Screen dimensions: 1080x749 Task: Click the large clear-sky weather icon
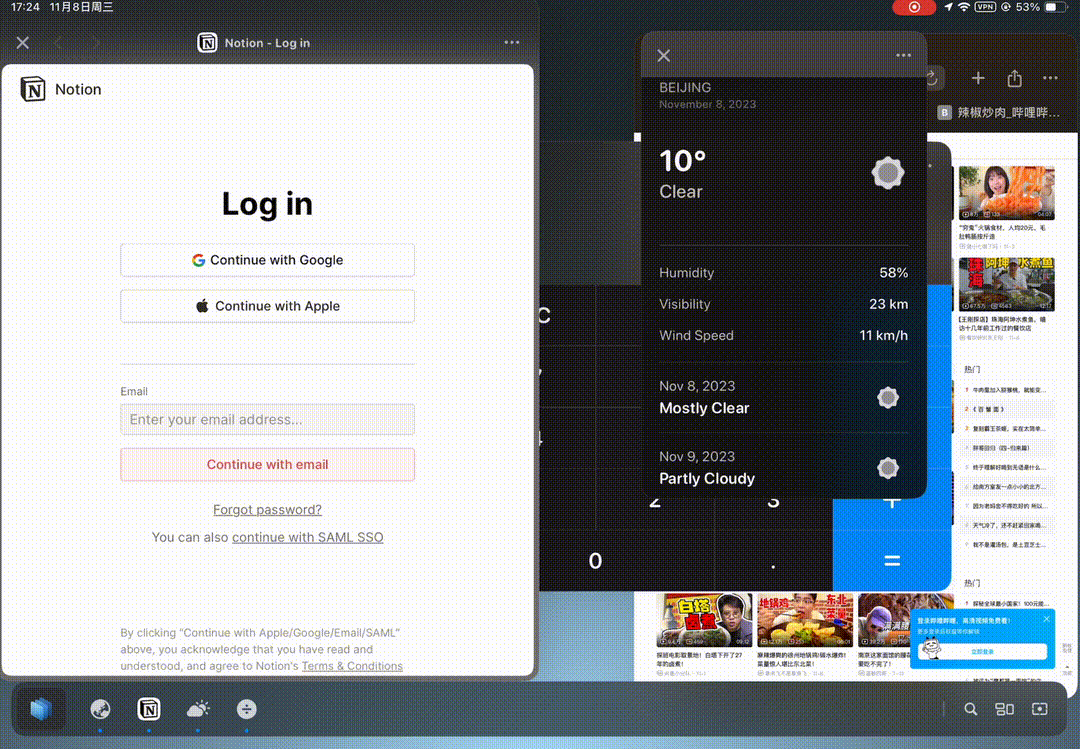click(x=888, y=173)
